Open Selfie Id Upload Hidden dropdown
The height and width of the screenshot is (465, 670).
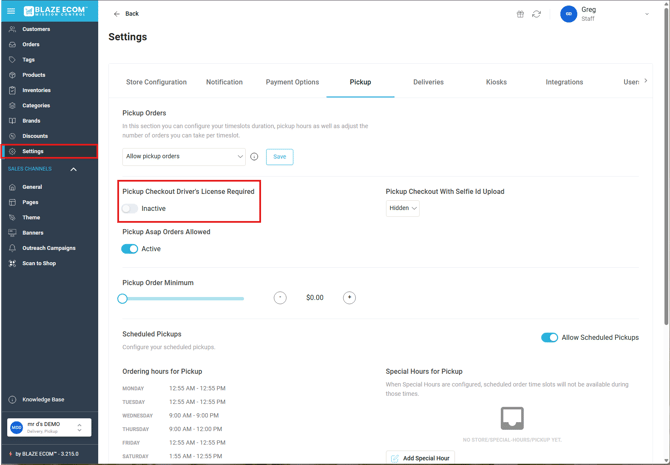coord(402,209)
